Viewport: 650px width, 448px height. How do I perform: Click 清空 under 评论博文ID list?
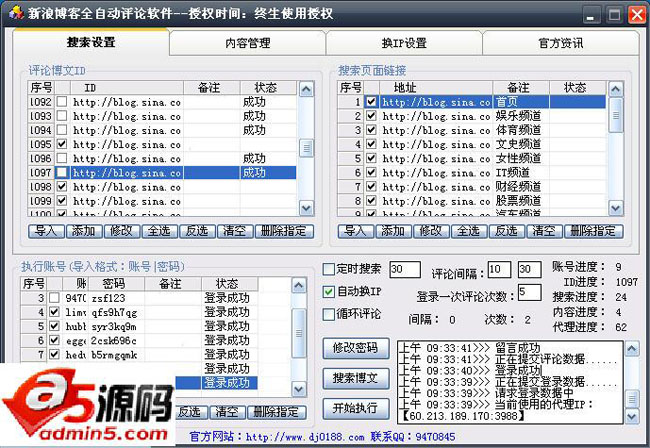pos(235,231)
